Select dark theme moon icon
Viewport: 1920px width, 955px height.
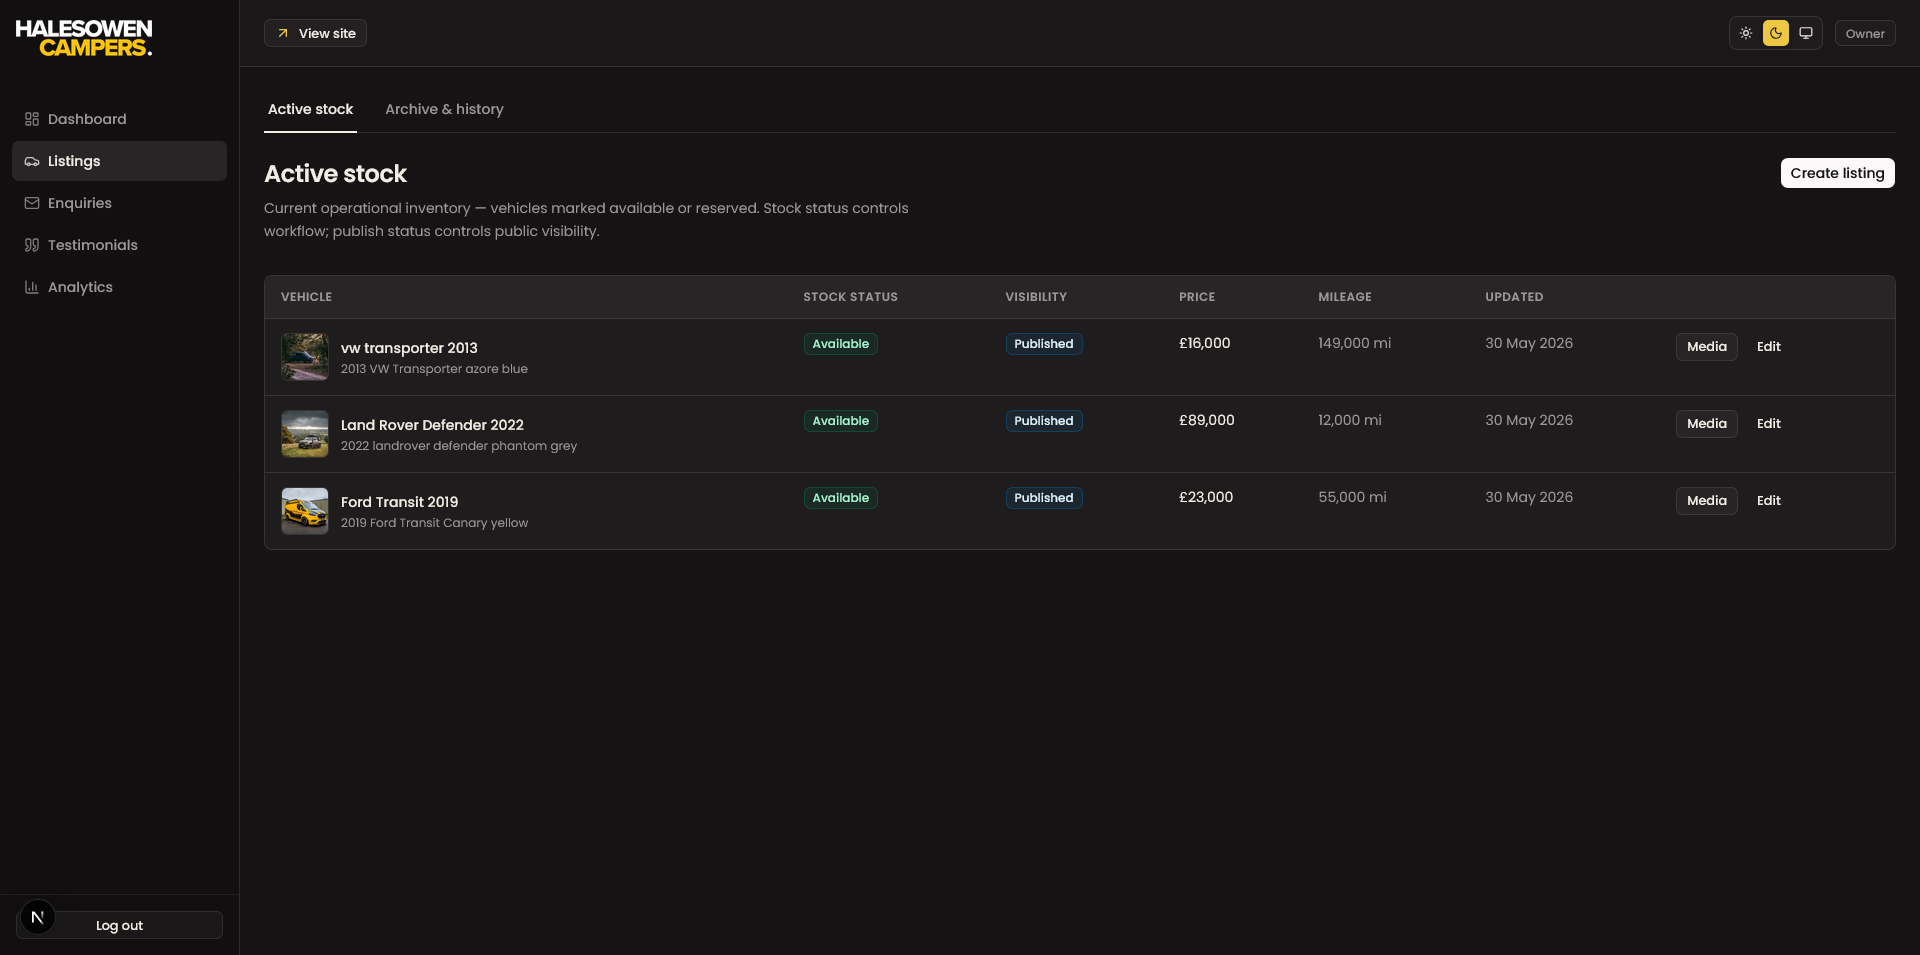[1776, 33]
